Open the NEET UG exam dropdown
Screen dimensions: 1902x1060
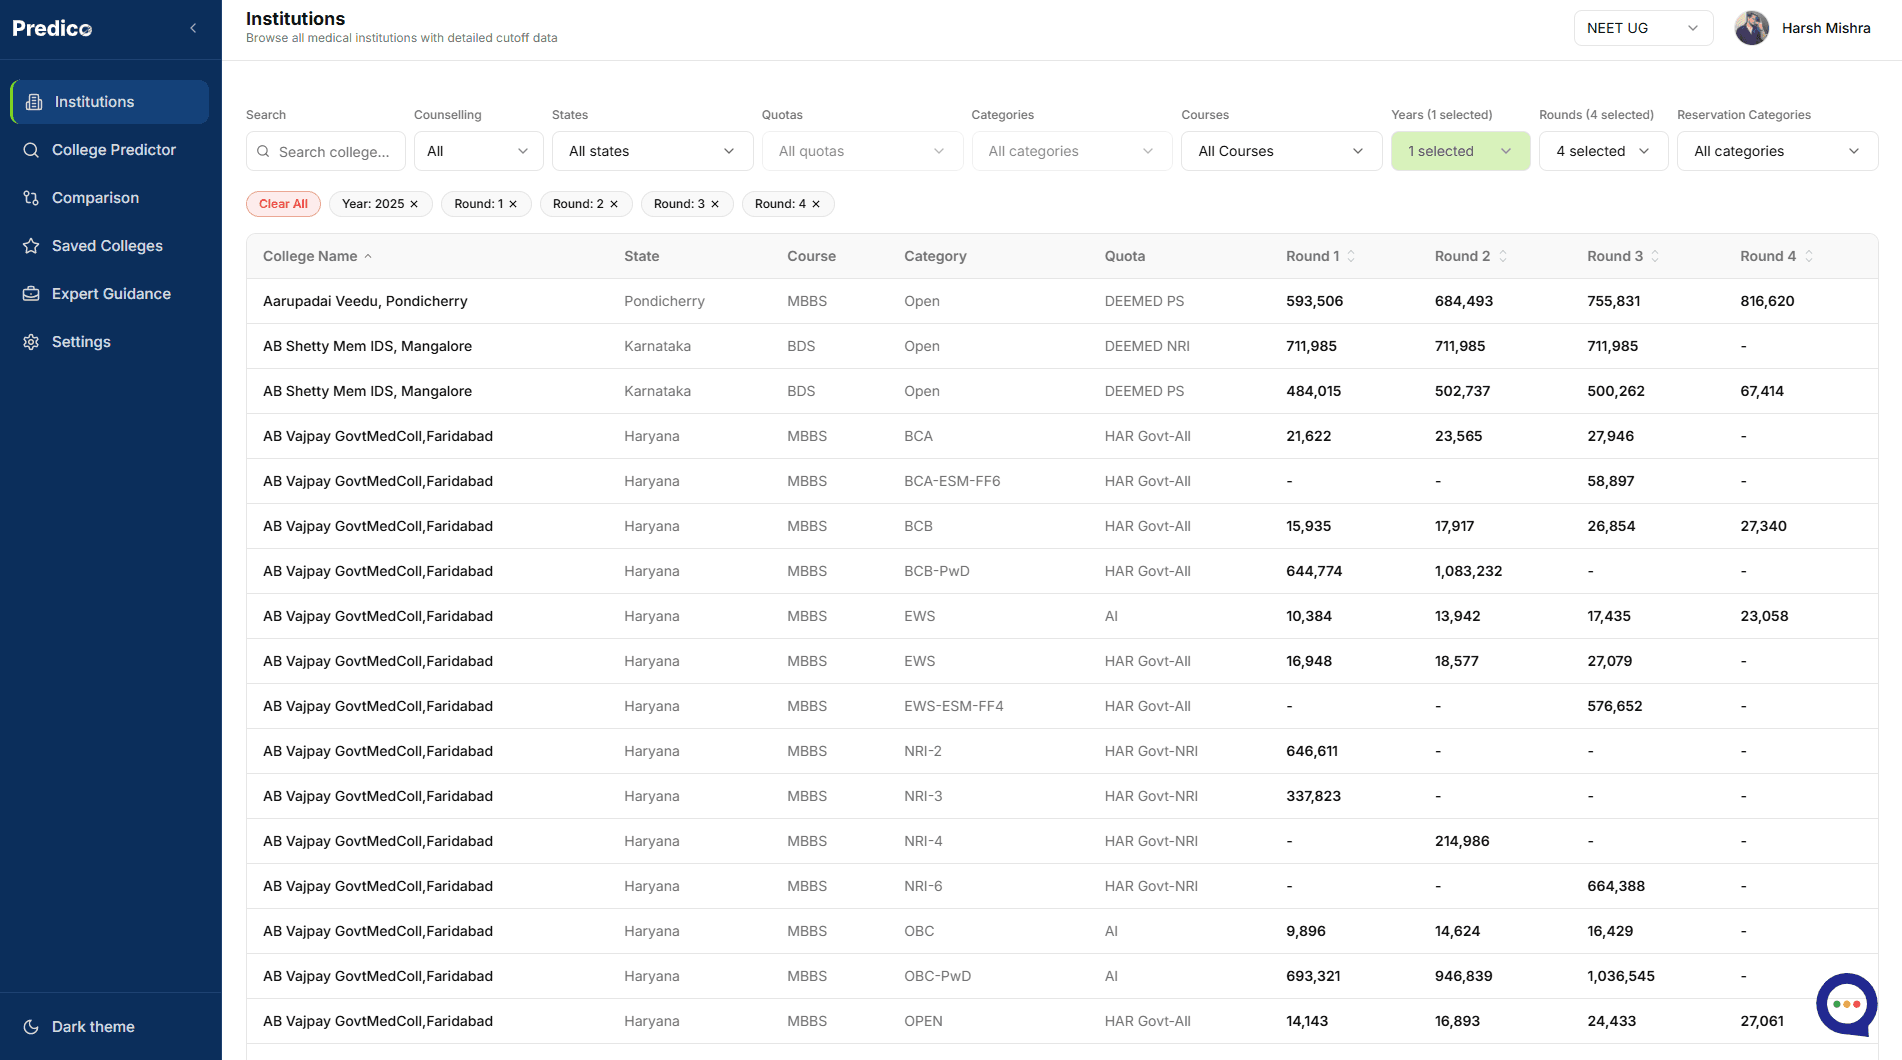pos(1643,28)
